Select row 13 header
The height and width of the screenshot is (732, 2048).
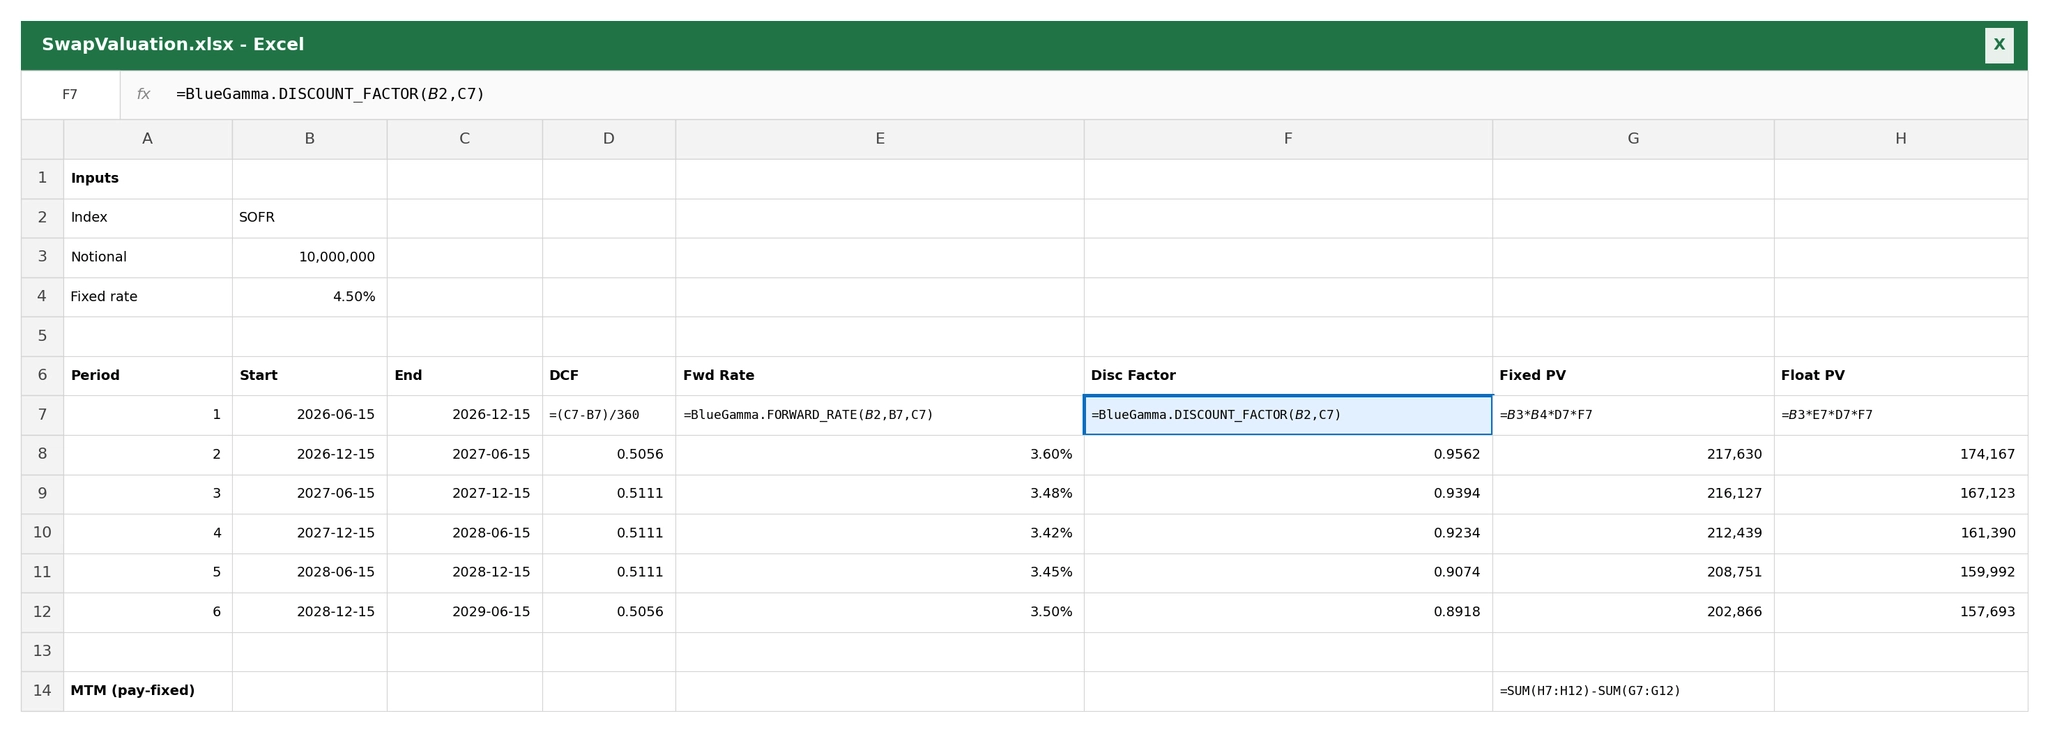pos(42,652)
